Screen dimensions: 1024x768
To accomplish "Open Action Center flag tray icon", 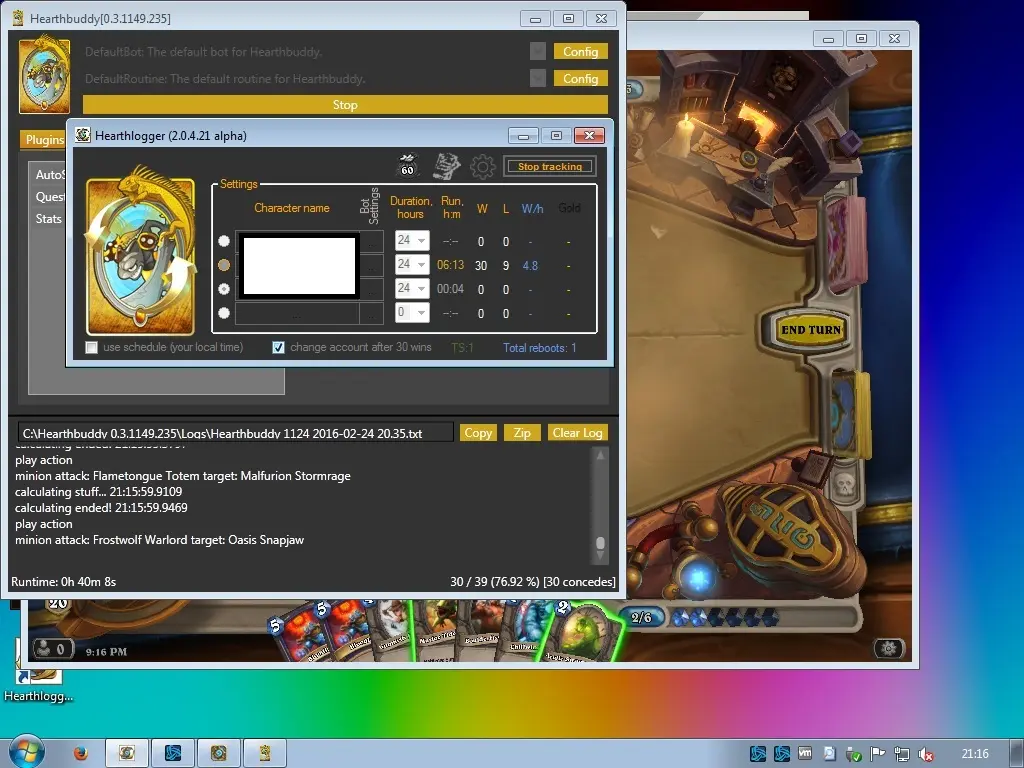I will (877, 754).
